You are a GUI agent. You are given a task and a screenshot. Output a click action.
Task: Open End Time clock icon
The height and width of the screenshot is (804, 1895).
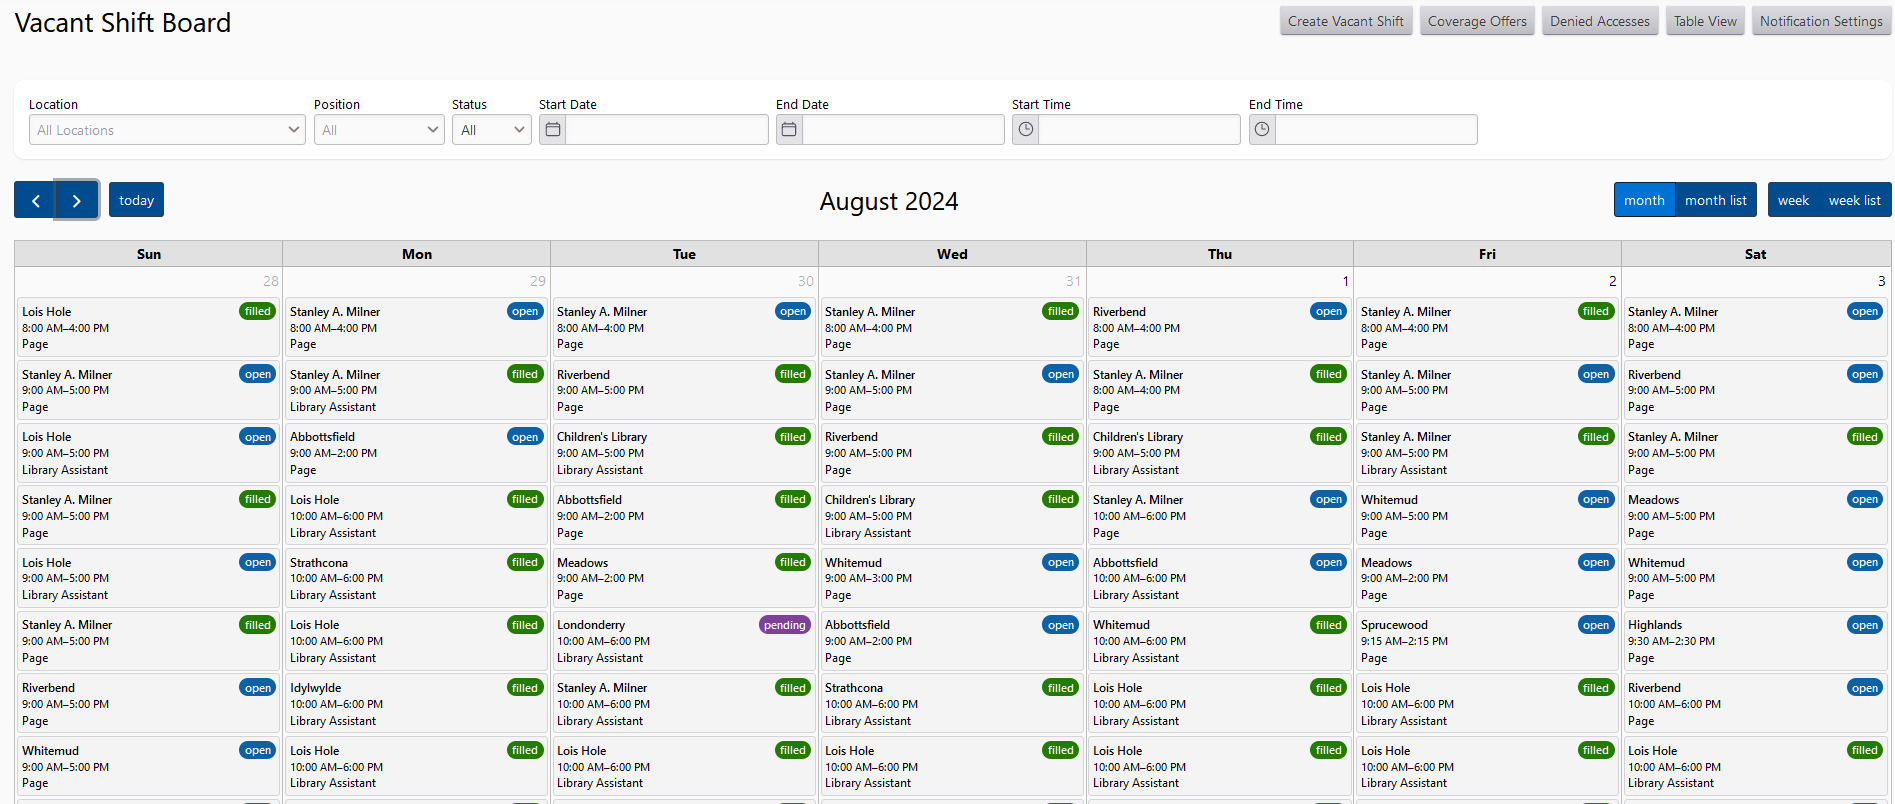1263,130
